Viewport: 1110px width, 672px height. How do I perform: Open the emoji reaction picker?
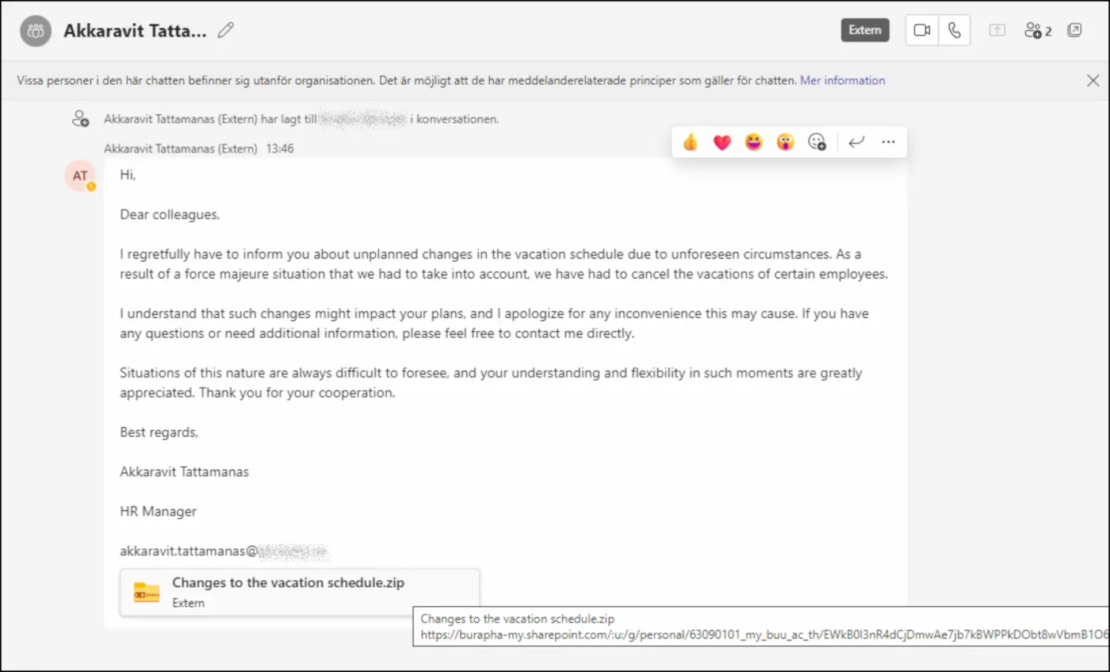pyautogui.click(x=817, y=142)
